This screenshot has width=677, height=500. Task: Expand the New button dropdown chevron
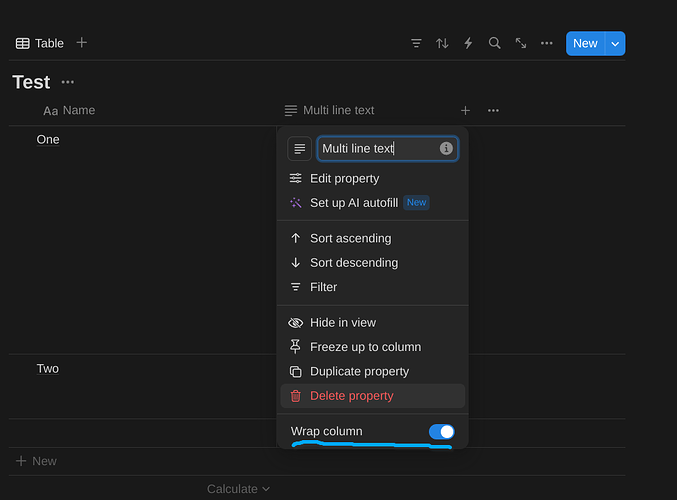click(x=615, y=44)
